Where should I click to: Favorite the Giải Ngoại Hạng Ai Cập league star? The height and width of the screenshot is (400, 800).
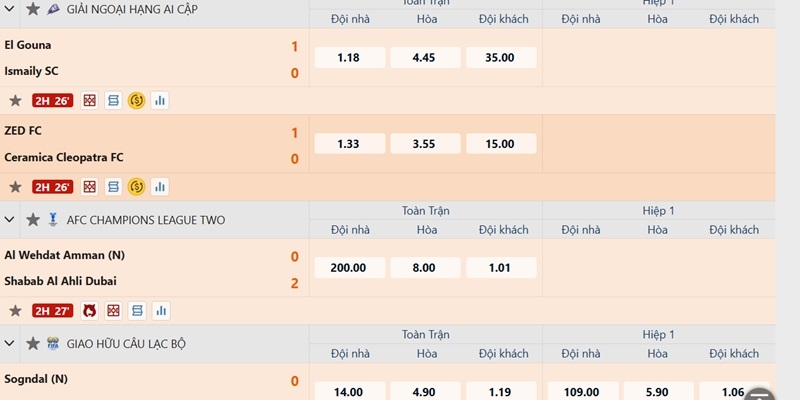(x=33, y=9)
